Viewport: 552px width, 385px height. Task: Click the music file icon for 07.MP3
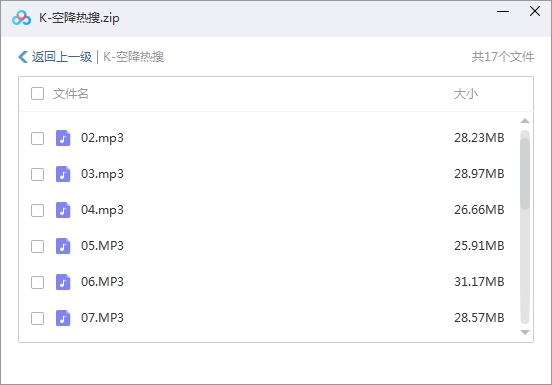pos(63,318)
